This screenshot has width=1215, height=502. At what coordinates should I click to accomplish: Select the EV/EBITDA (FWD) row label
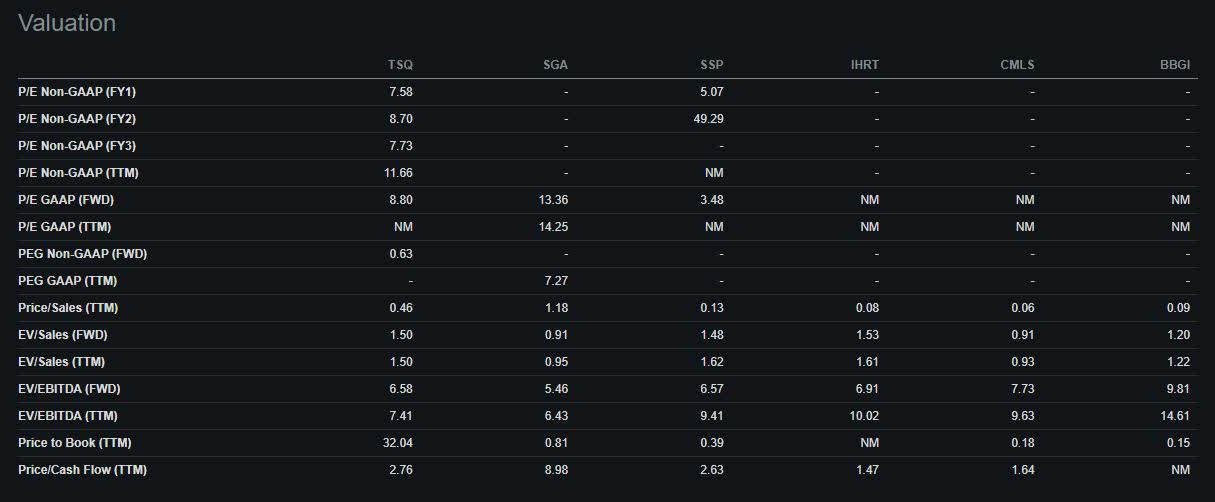pyautogui.click(x=69, y=389)
